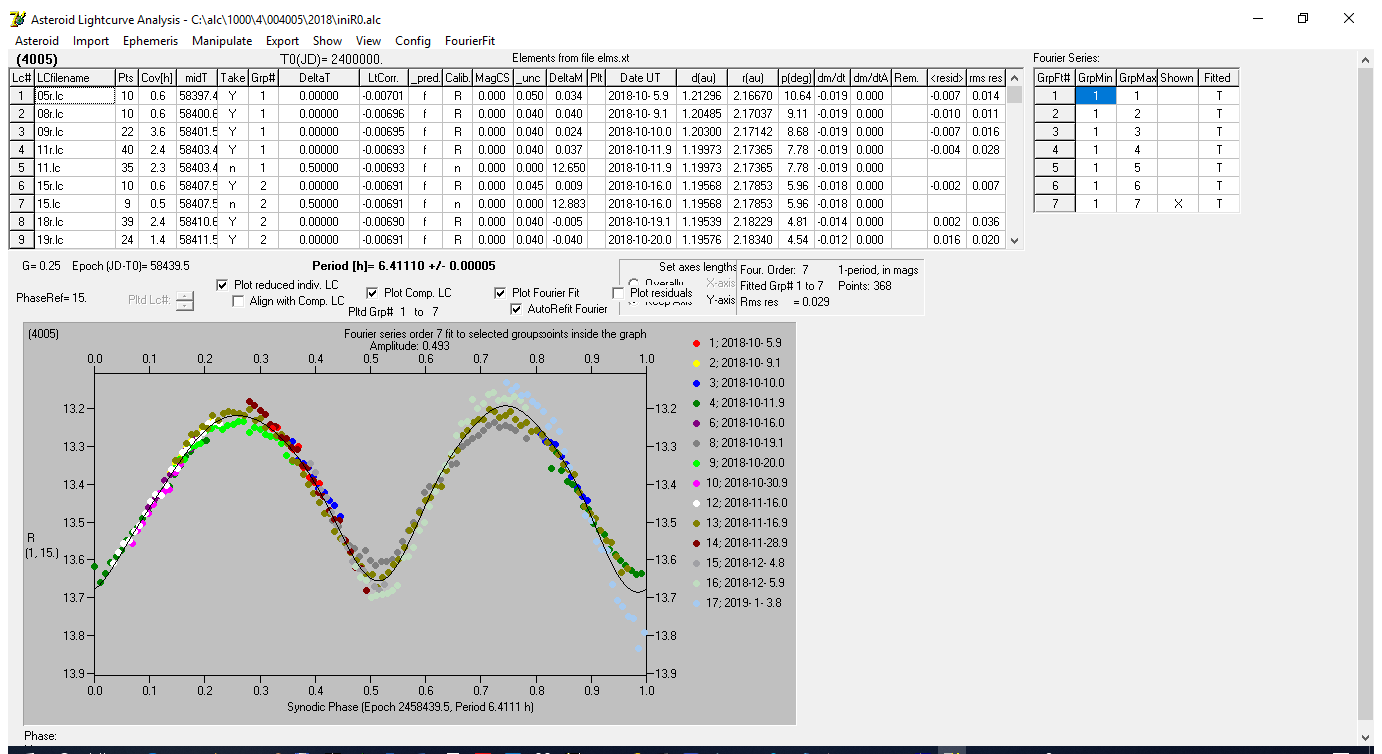
Task: Click the main window scrollbar down arrow
Action: pos(1366,738)
